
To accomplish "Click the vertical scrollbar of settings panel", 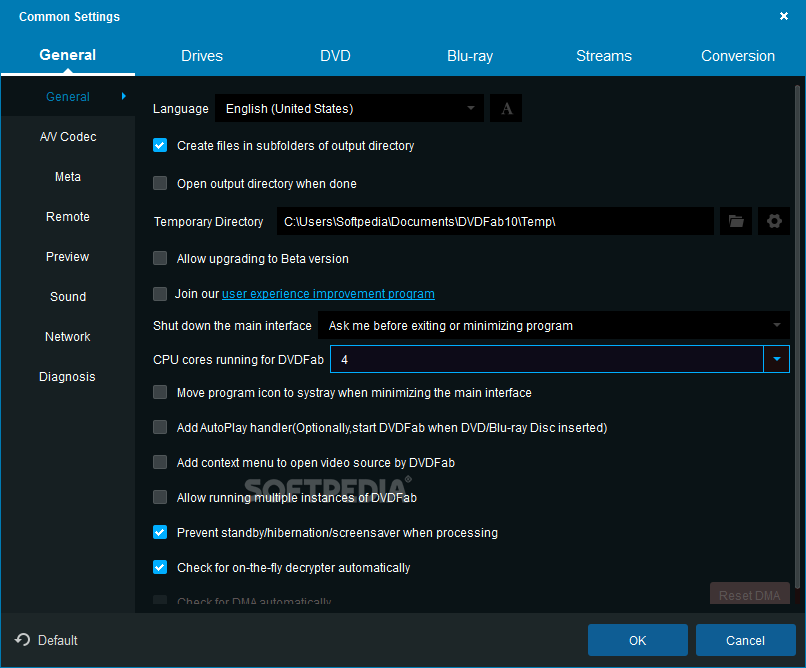I will pyautogui.click(x=797, y=337).
